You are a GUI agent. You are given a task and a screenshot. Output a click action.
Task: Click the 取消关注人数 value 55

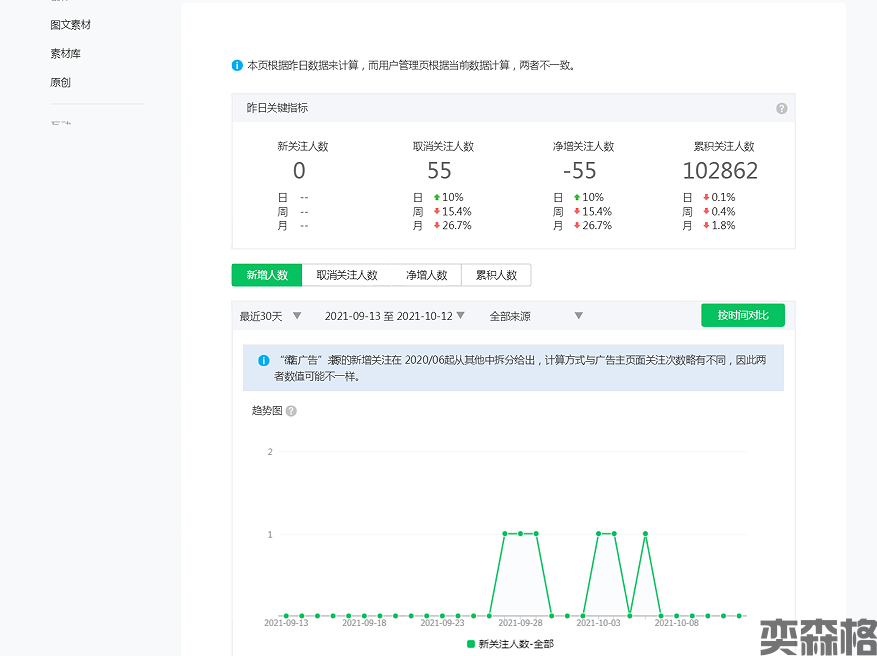tap(440, 171)
